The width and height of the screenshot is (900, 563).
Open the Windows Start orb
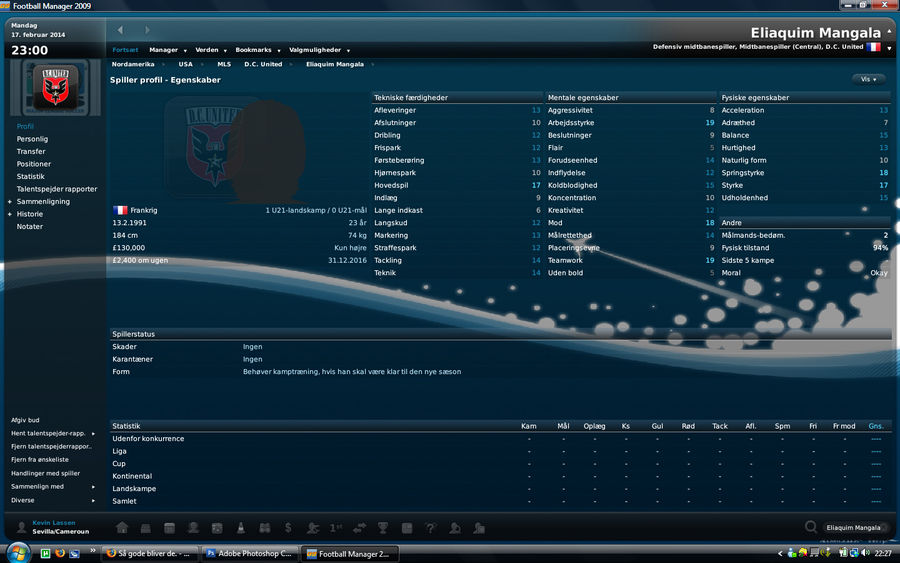(x=18, y=553)
